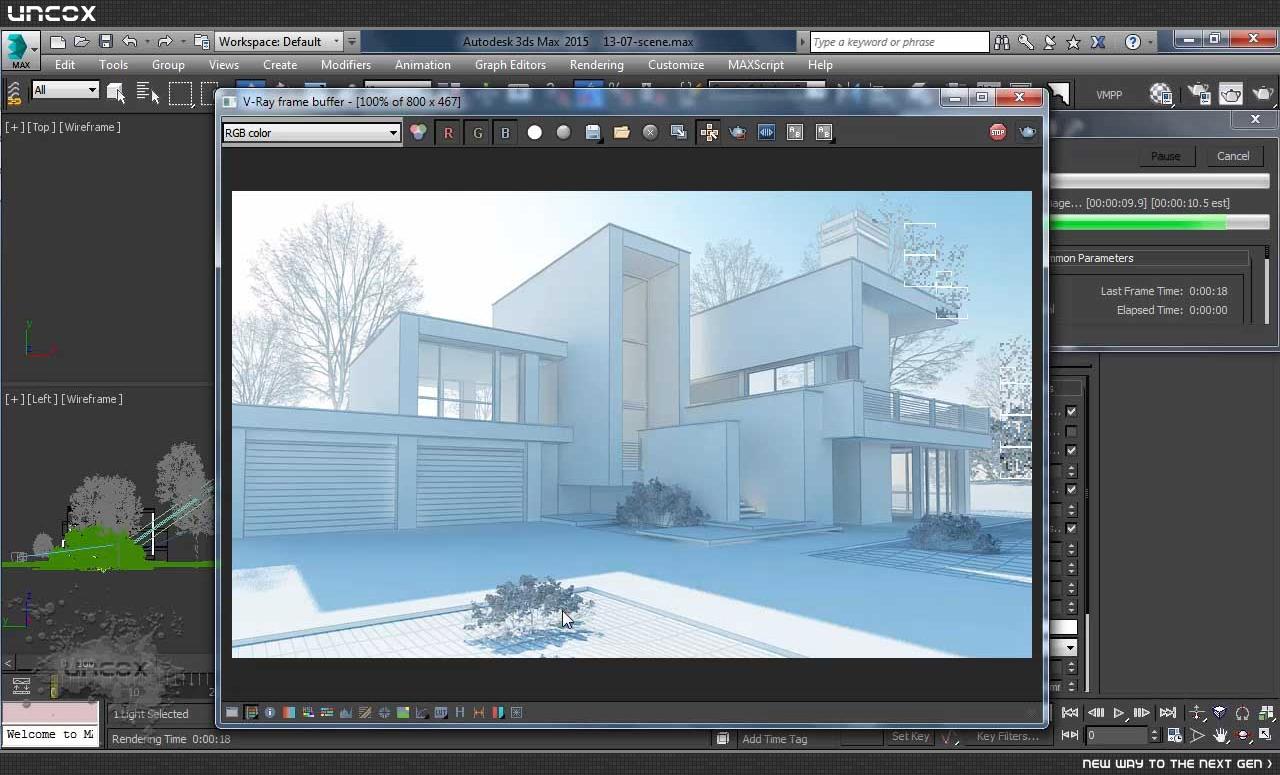Save the scene with the floppy icon
1280x775 pixels.
pos(105,42)
